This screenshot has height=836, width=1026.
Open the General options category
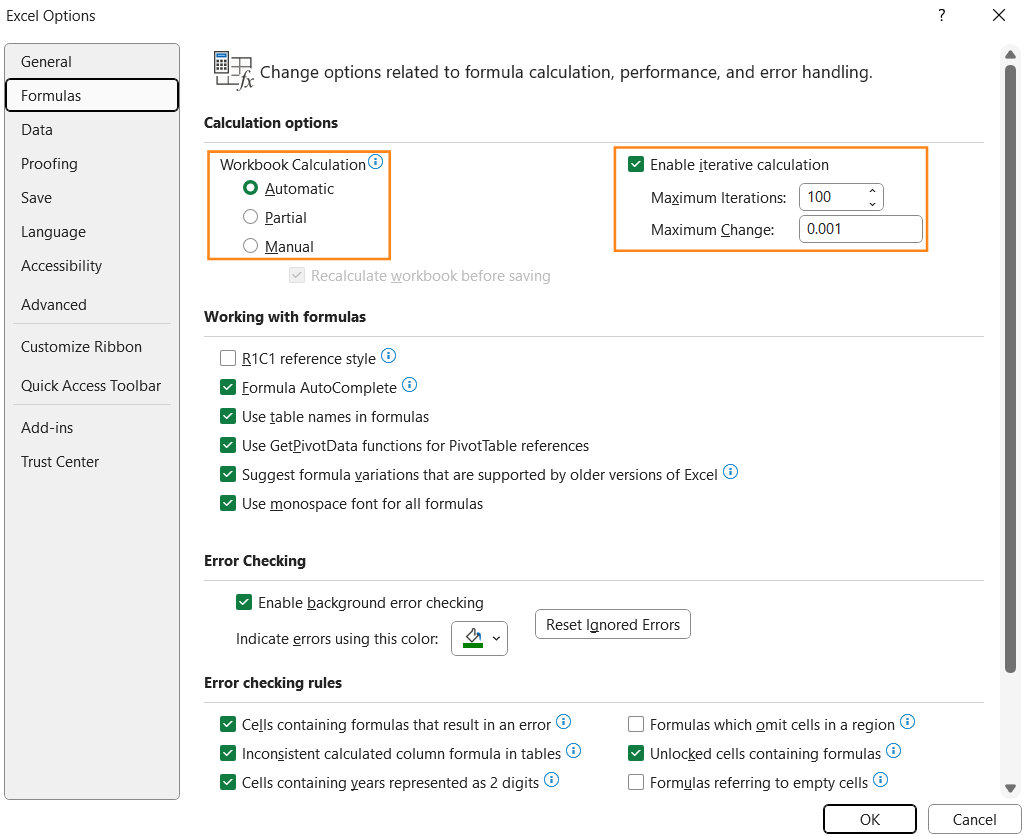click(92, 61)
